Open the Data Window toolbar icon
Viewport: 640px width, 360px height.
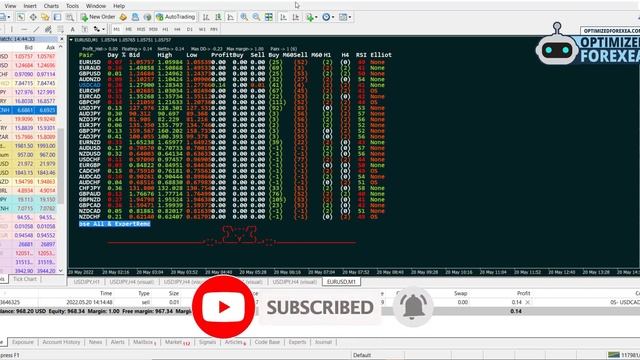[x=33, y=17]
